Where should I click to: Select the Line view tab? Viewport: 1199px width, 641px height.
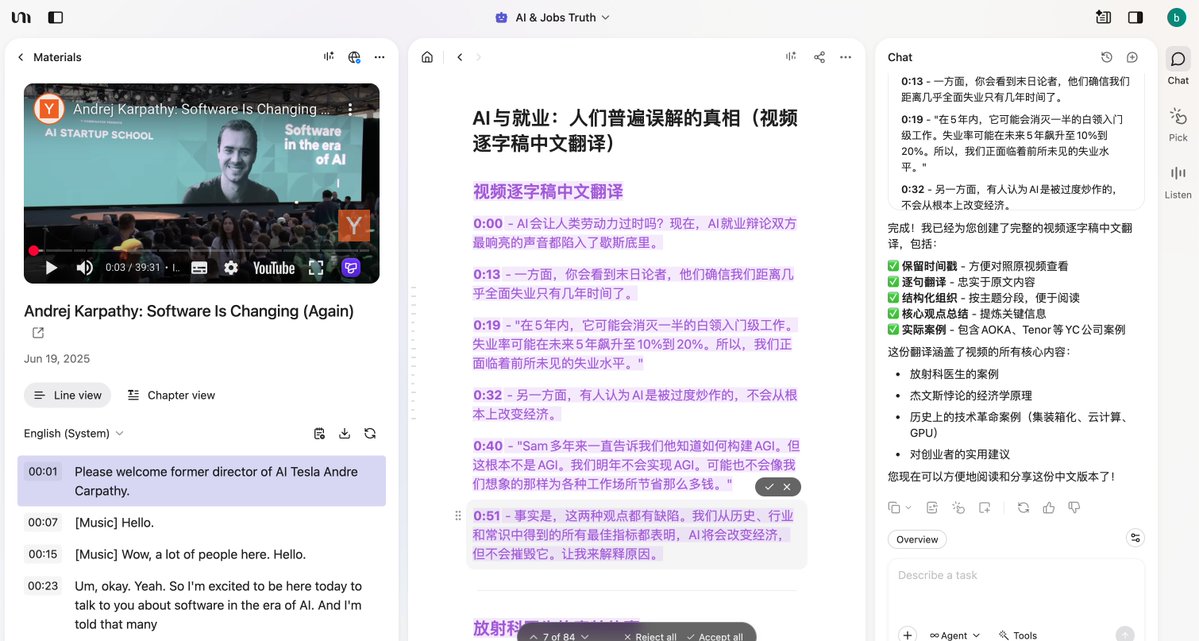point(68,395)
